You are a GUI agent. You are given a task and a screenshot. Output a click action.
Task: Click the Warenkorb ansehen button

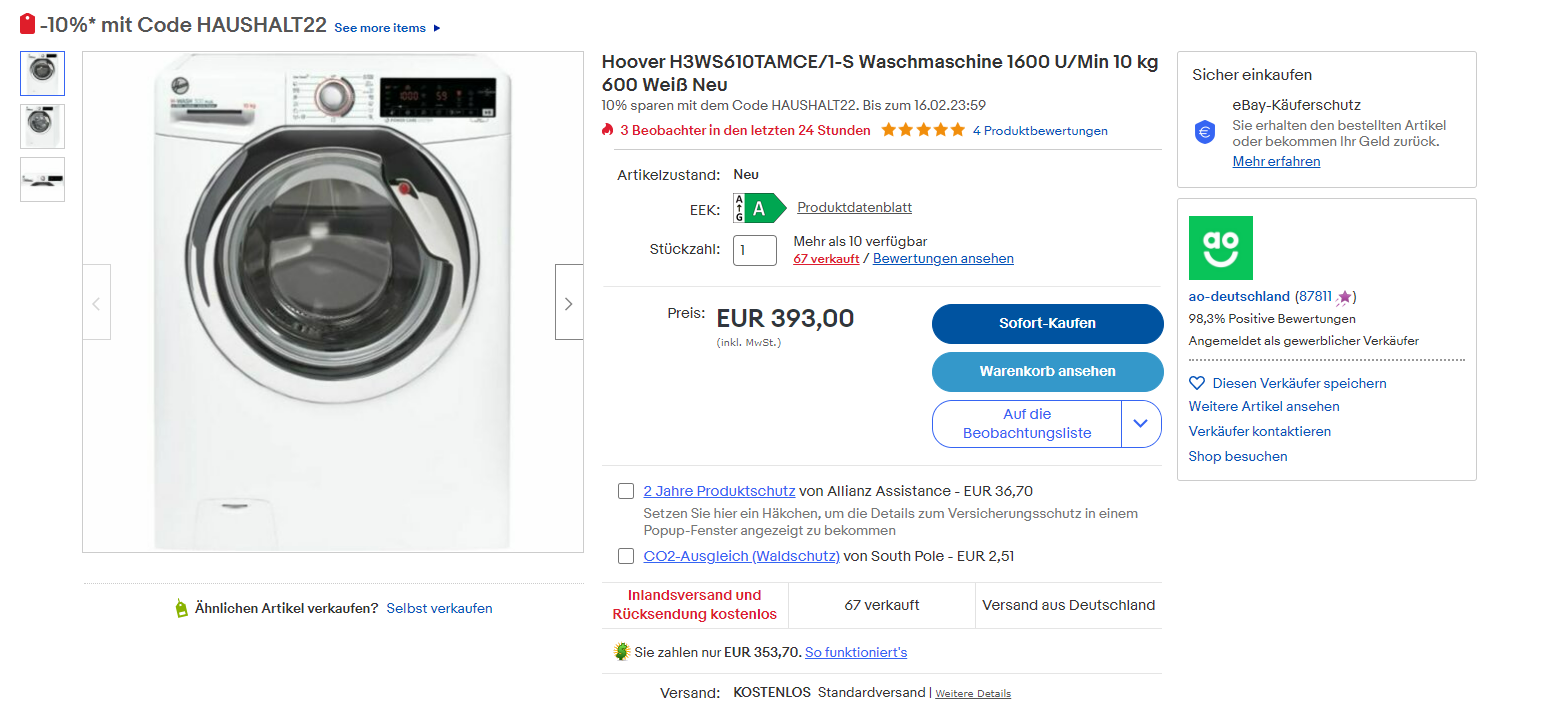1048,371
